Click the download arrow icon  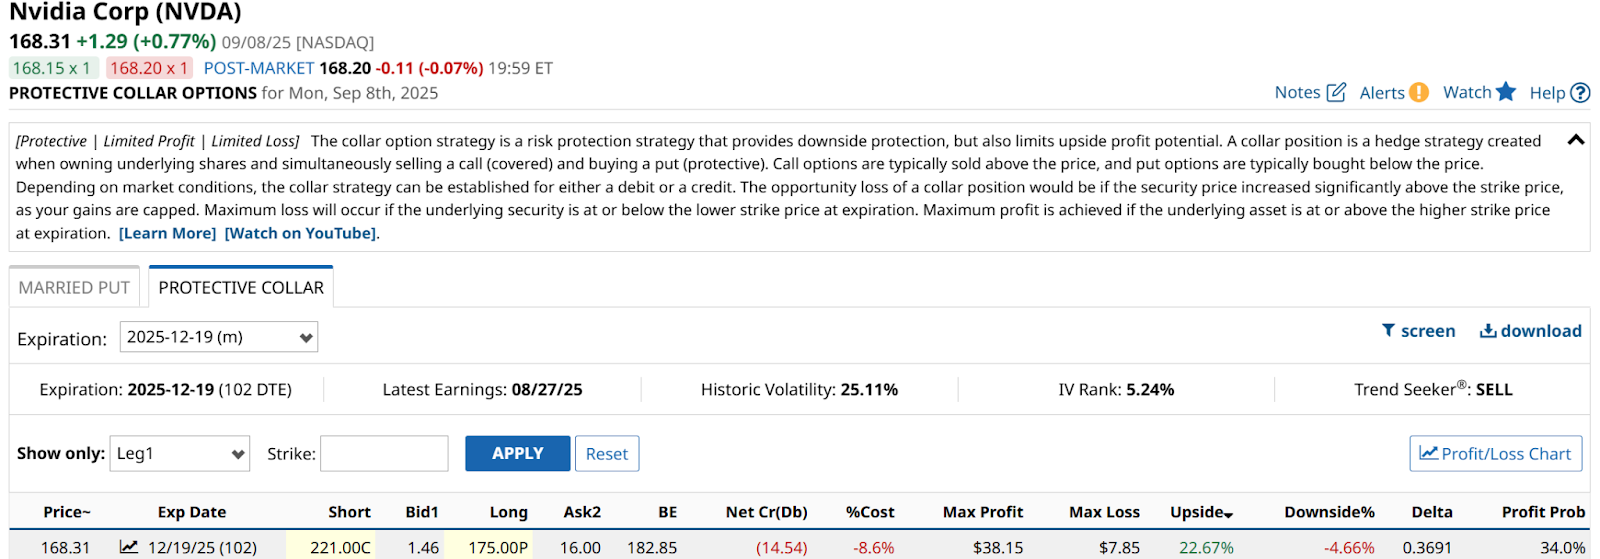(1488, 331)
